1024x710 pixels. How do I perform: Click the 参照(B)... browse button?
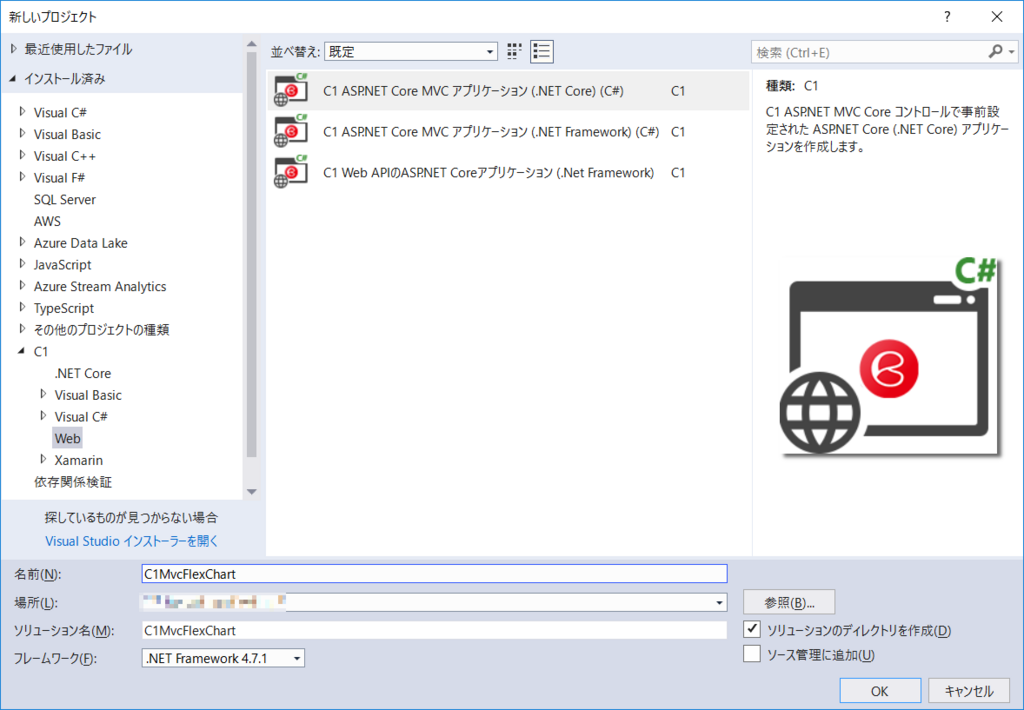pyautogui.click(x=789, y=602)
